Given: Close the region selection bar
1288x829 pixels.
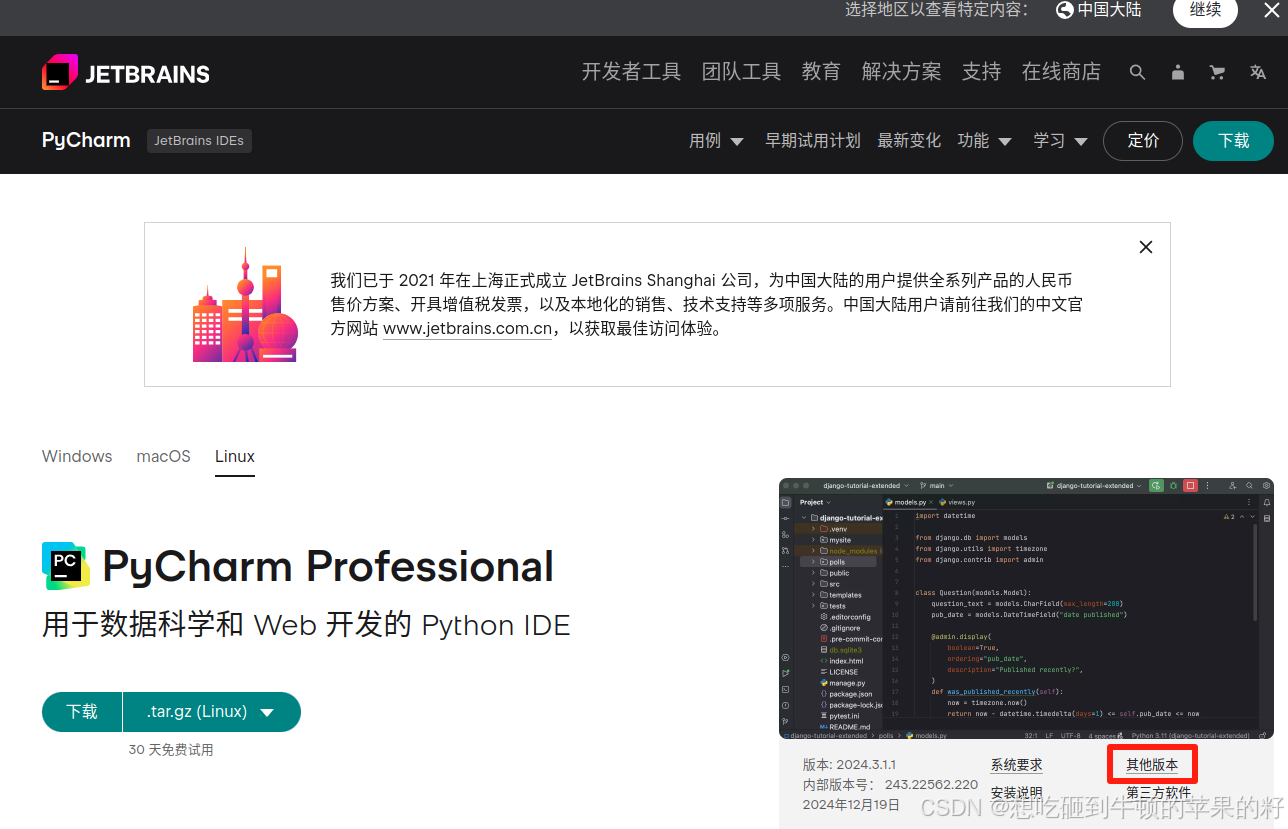Looking at the screenshot, I should 1271,10.
